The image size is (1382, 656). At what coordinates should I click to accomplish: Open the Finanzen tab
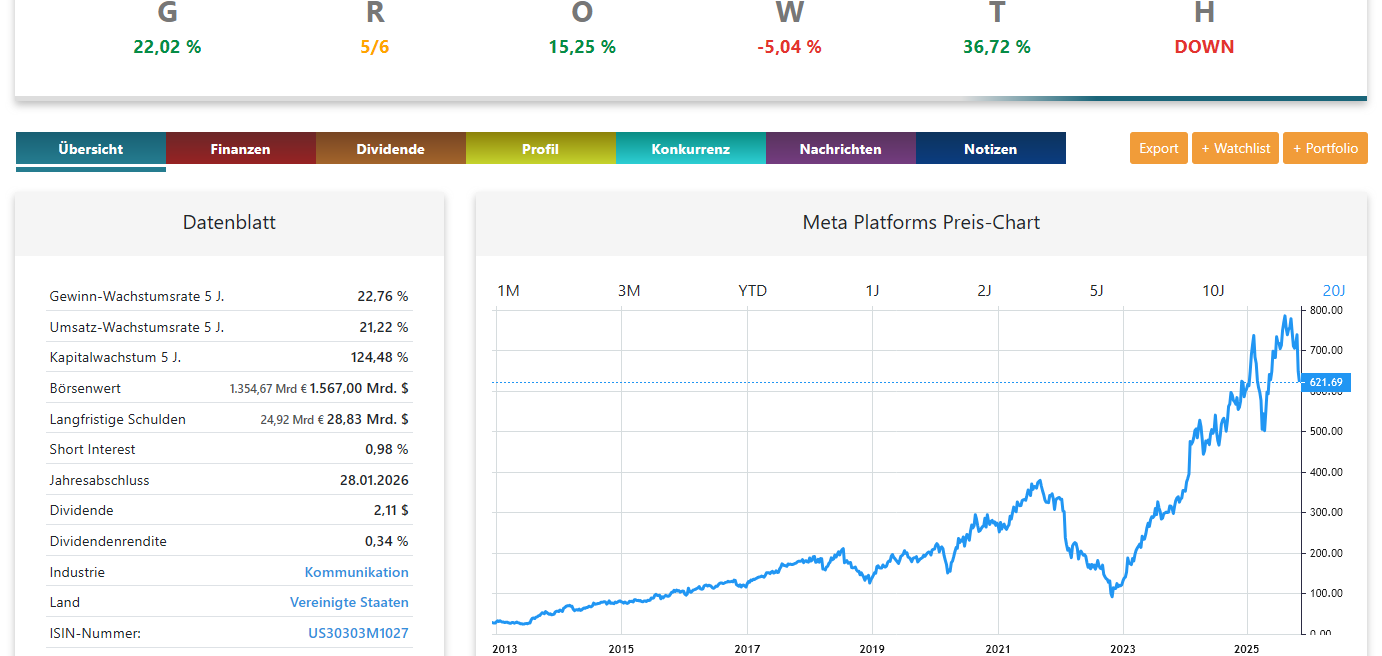coord(240,149)
